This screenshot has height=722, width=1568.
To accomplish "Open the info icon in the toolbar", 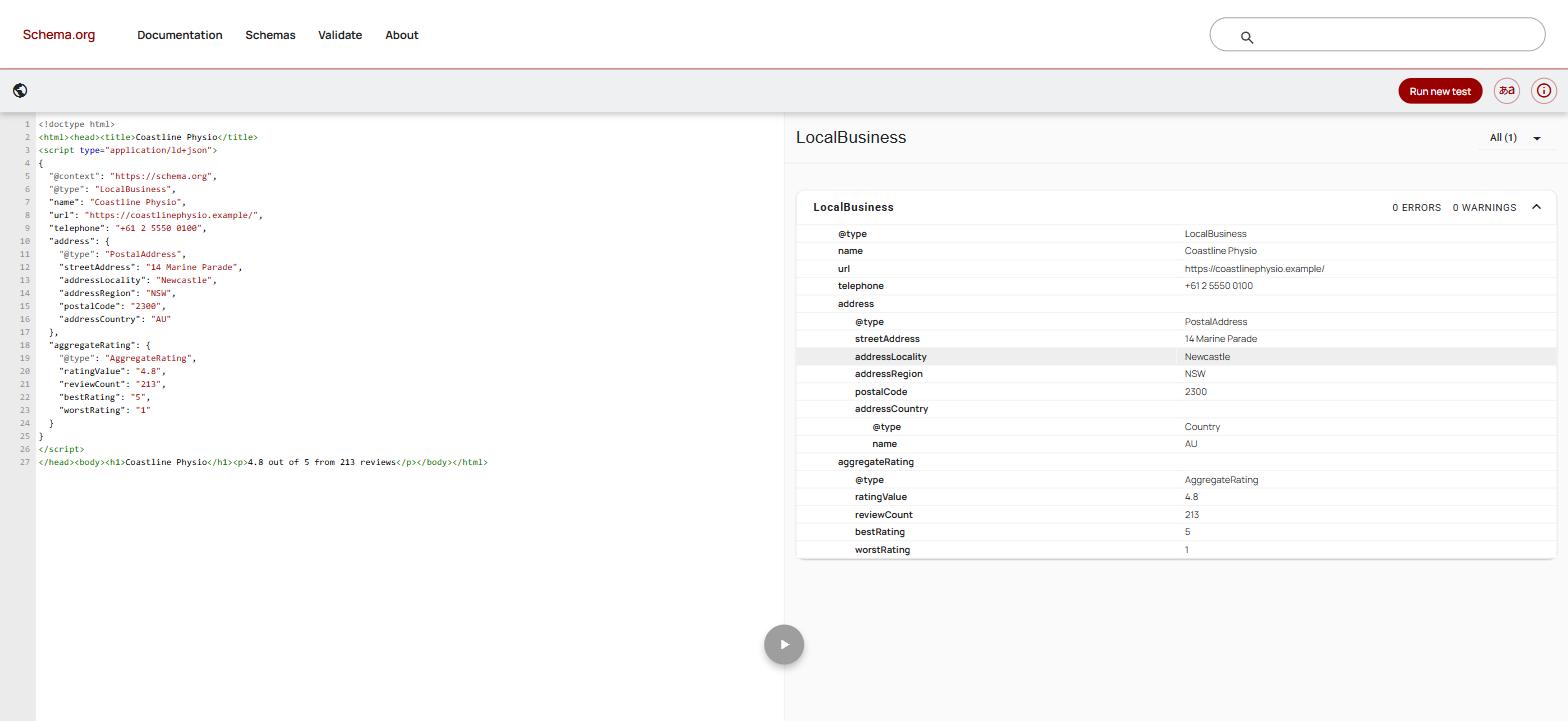I will 1544,91.
